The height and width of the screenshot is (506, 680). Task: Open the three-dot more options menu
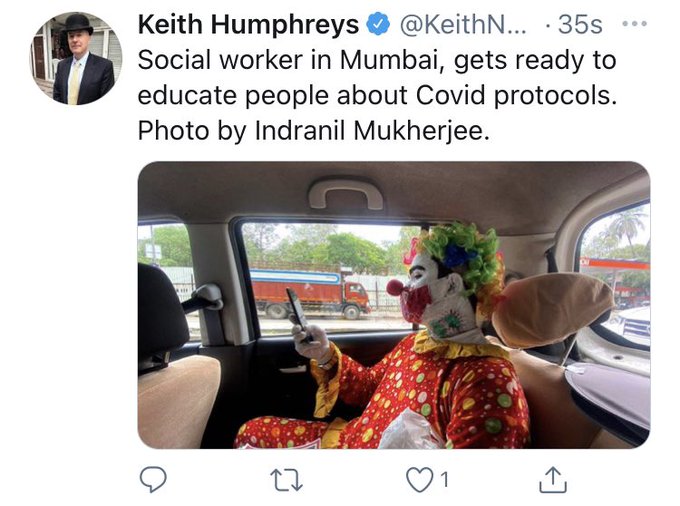point(634,23)
